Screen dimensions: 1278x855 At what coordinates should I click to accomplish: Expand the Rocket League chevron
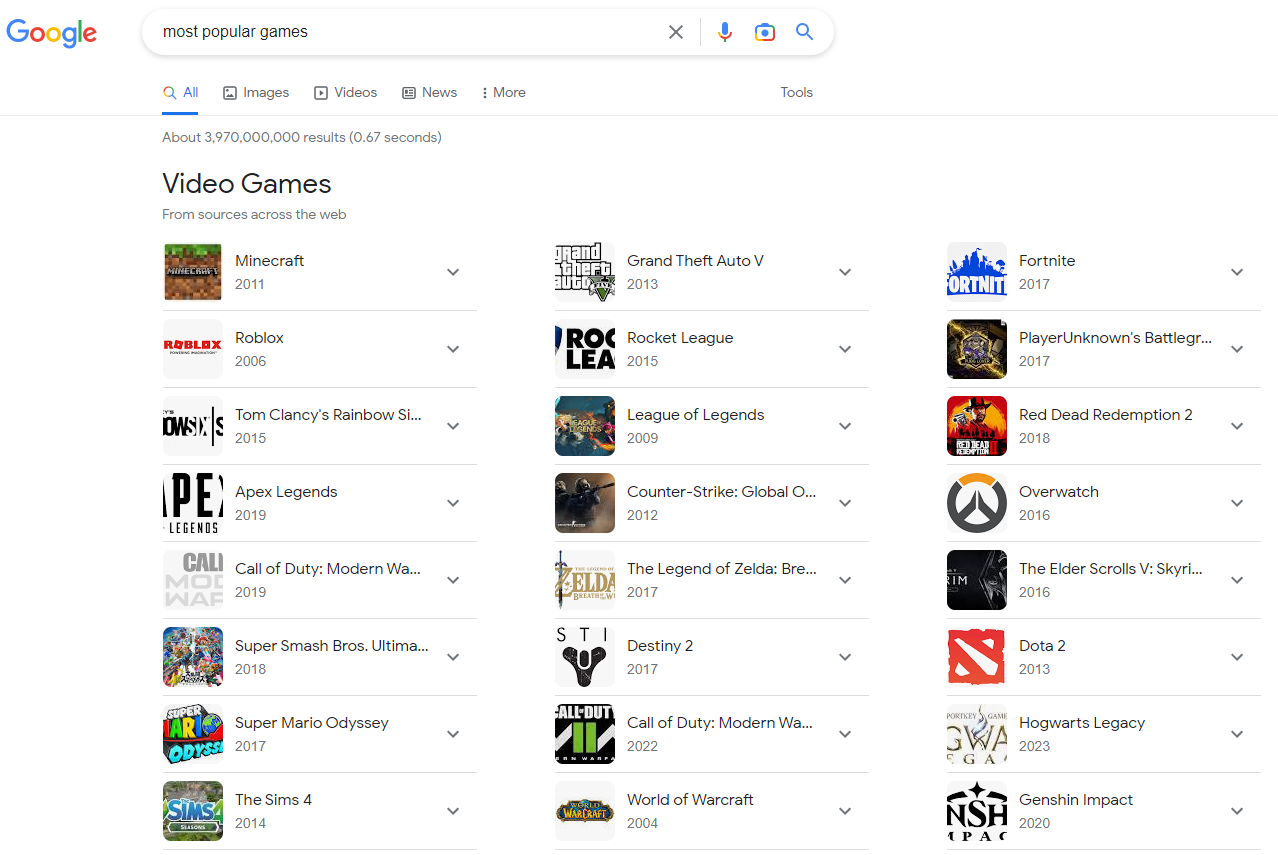click(845, 349)
